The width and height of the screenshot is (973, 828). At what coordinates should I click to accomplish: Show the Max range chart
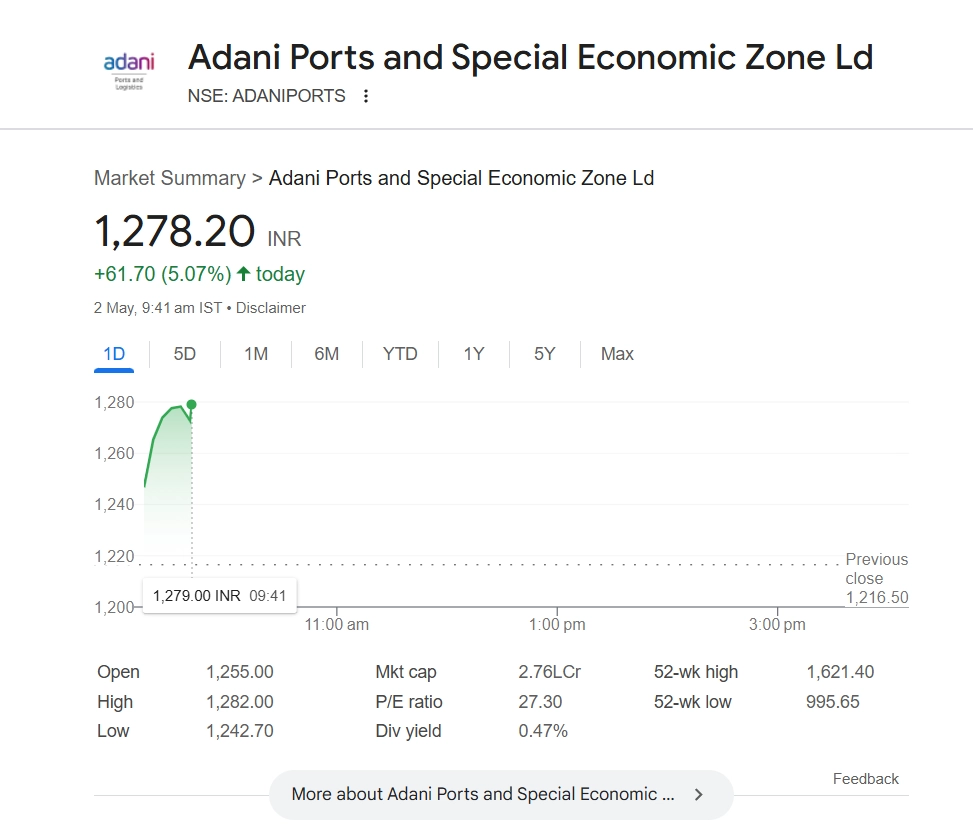coord(617,354)
